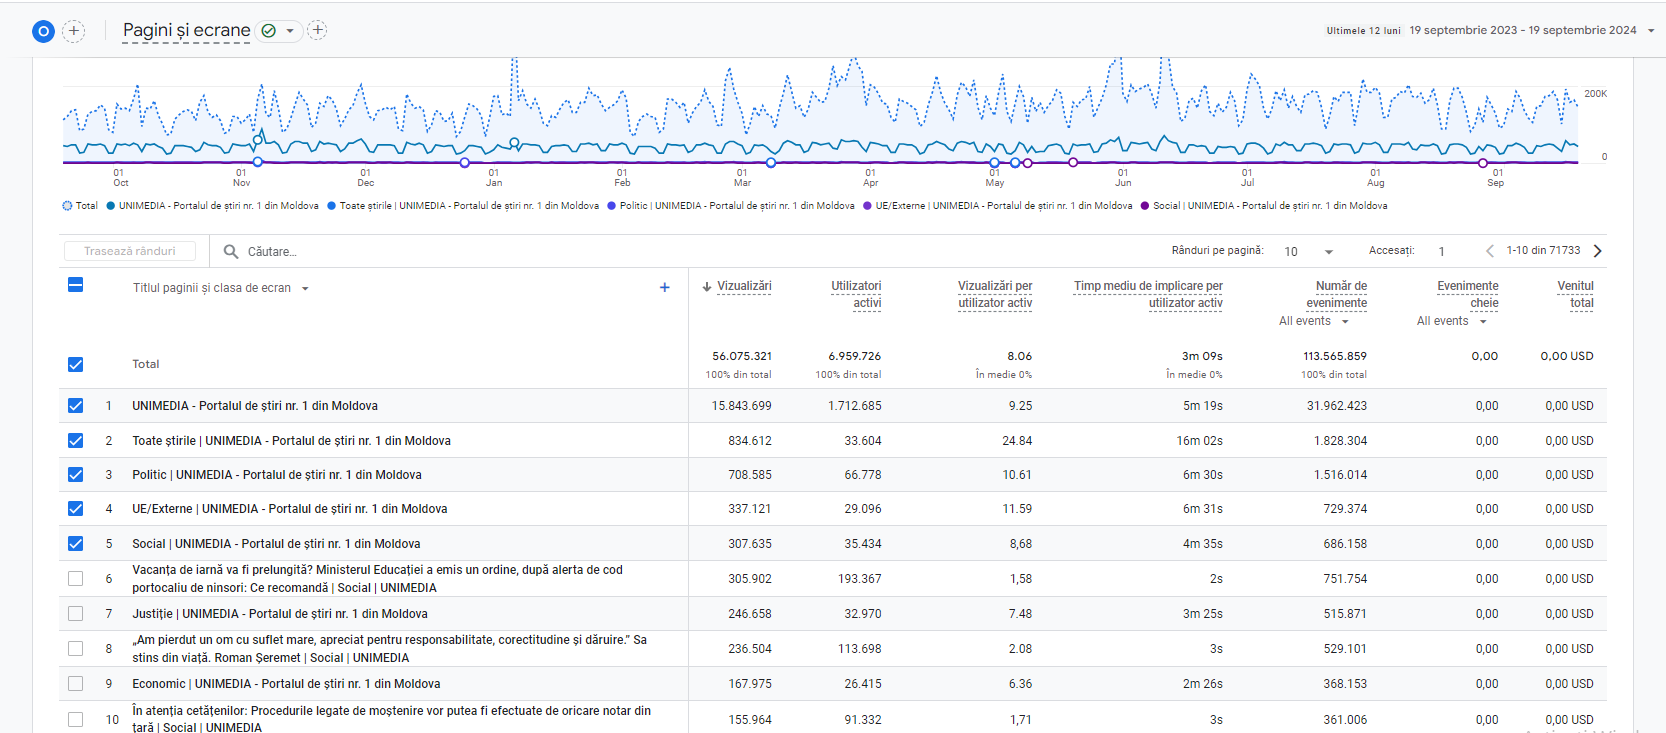
Task: Focus the Căutare search field
Action: coord(272,252)
